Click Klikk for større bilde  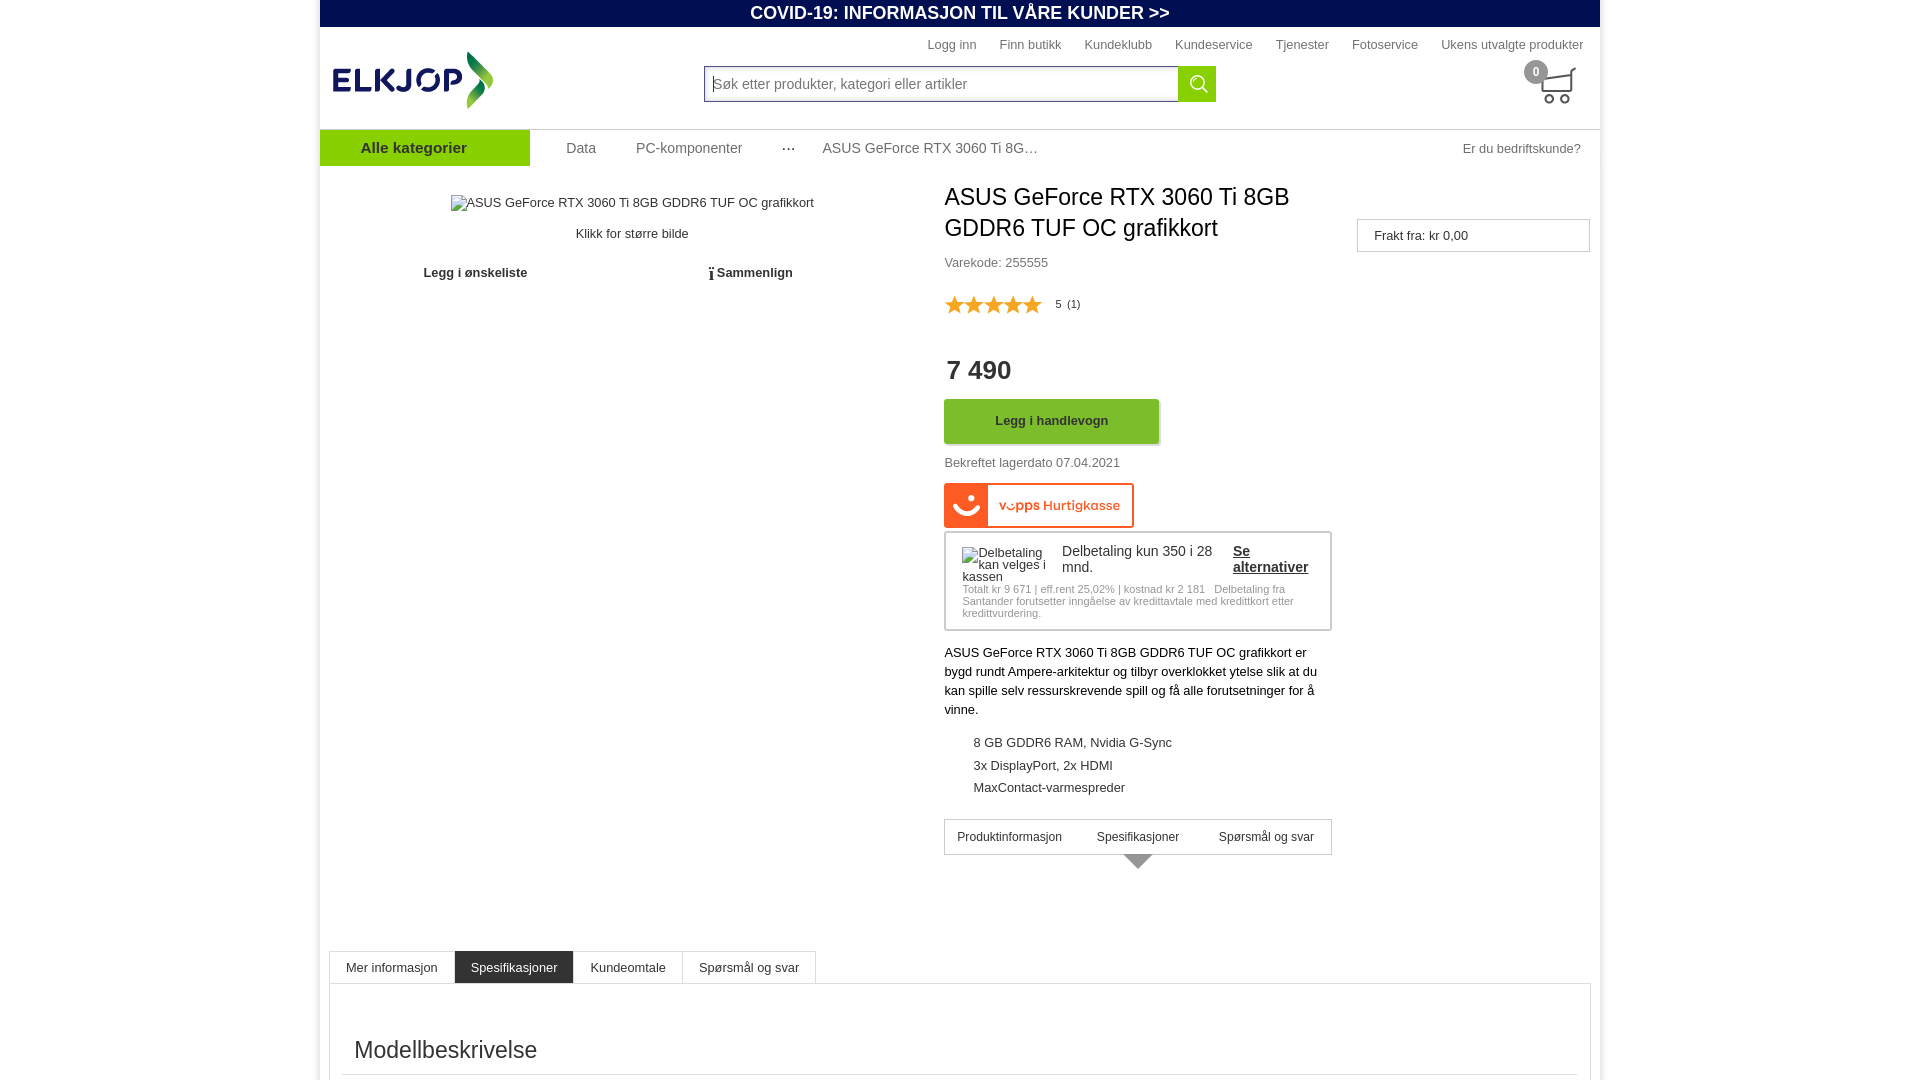pyautogui.click(x=632, y=234)
